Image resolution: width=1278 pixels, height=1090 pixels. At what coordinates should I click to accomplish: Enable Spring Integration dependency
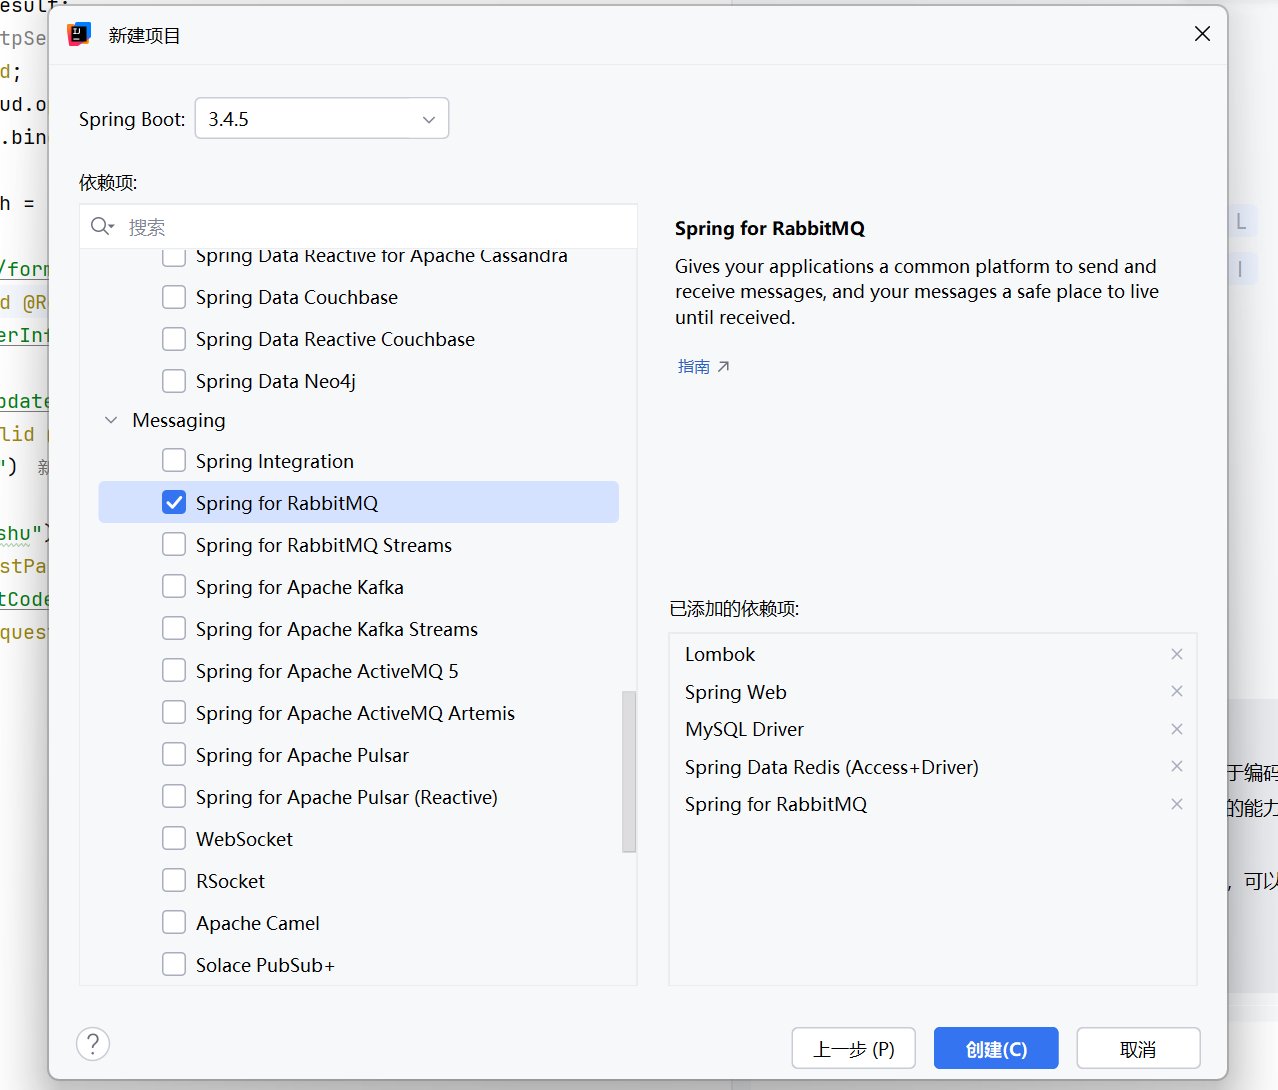point(174,461)
